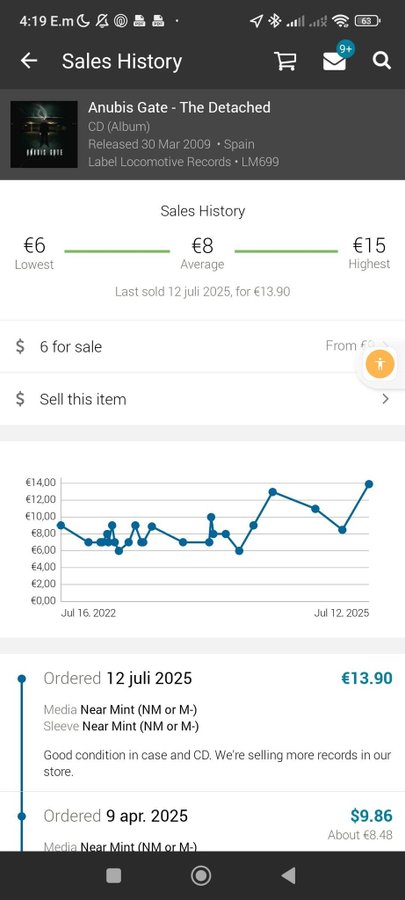This screenshot has width=405, height=900.
Task: Expand the 'Sell this item' chevron
Action: (x=385, y=399)
